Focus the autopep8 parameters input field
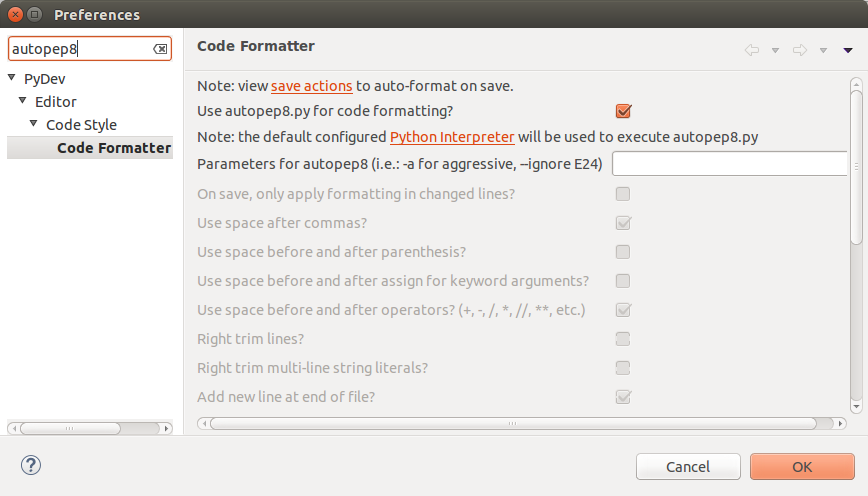 coord(730,164)
